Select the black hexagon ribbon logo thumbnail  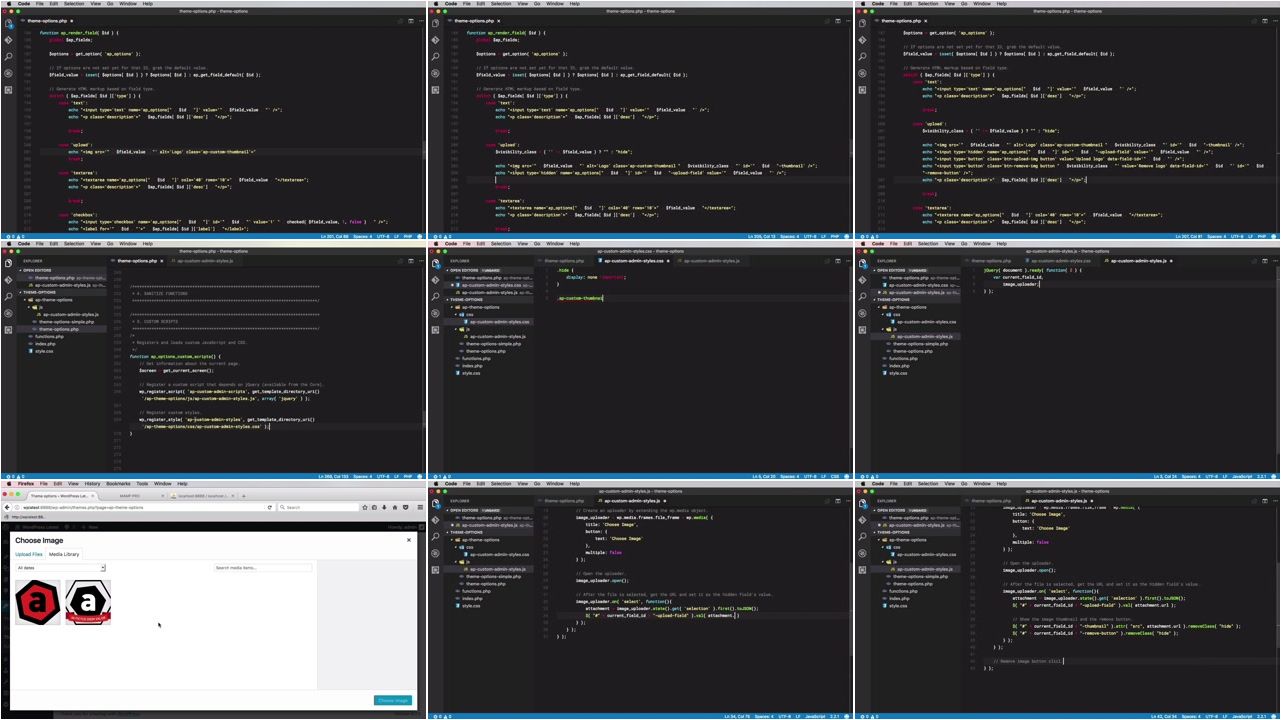[x=88, y=602]
